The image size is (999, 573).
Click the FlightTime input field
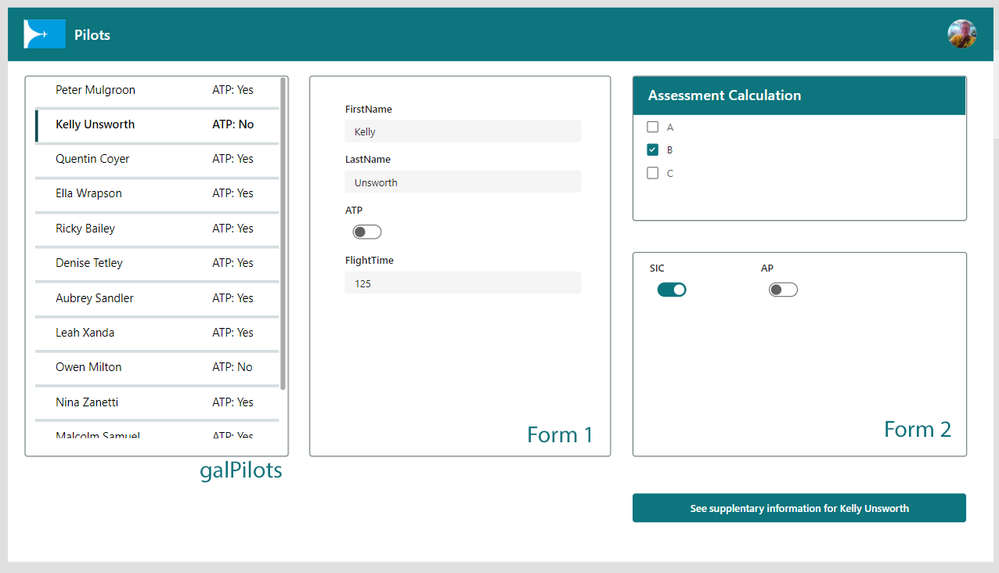pos(463,283)
